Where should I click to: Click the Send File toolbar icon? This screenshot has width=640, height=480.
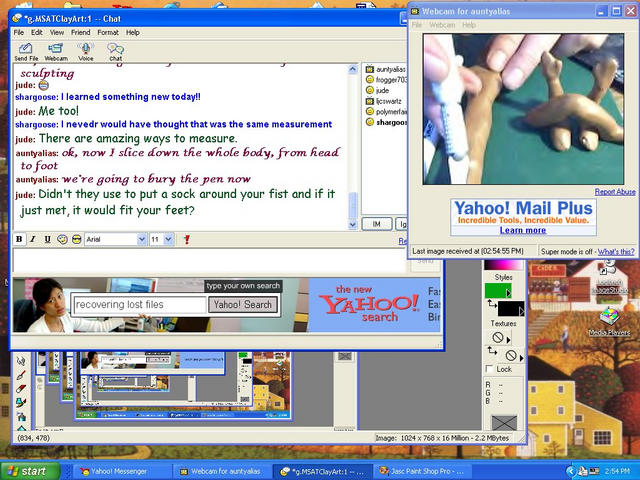tap(26, 52)
